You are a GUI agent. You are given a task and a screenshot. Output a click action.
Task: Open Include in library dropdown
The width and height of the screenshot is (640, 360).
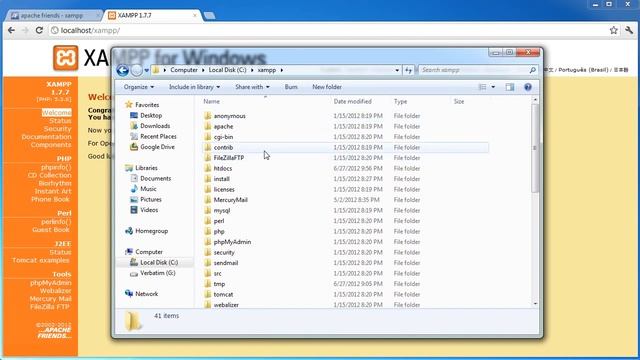click(x=194, y=87)
